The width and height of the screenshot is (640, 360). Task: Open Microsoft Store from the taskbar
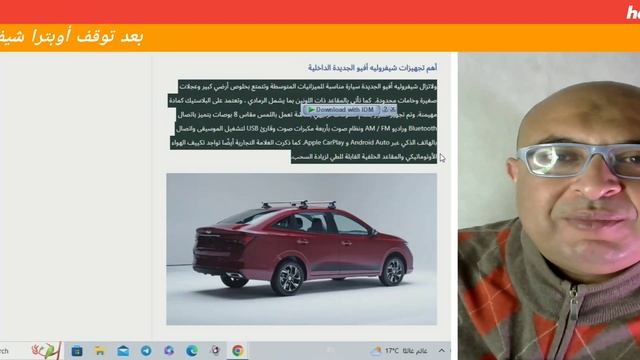(77, 351)
